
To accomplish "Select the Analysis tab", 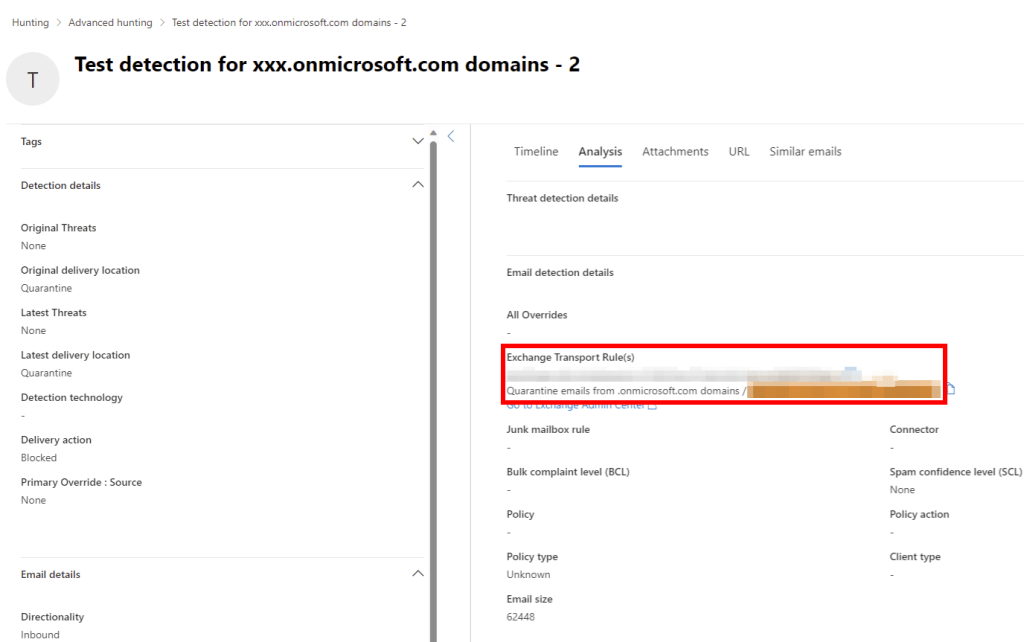I will pos(600,152).
